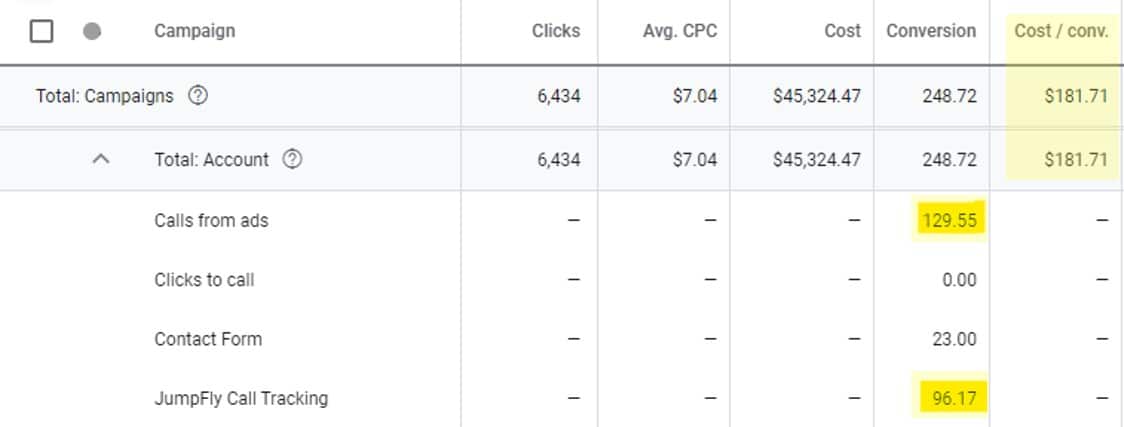1124x427 pixels.
Task: Sort by the Conversion column header
Action: 931,31
